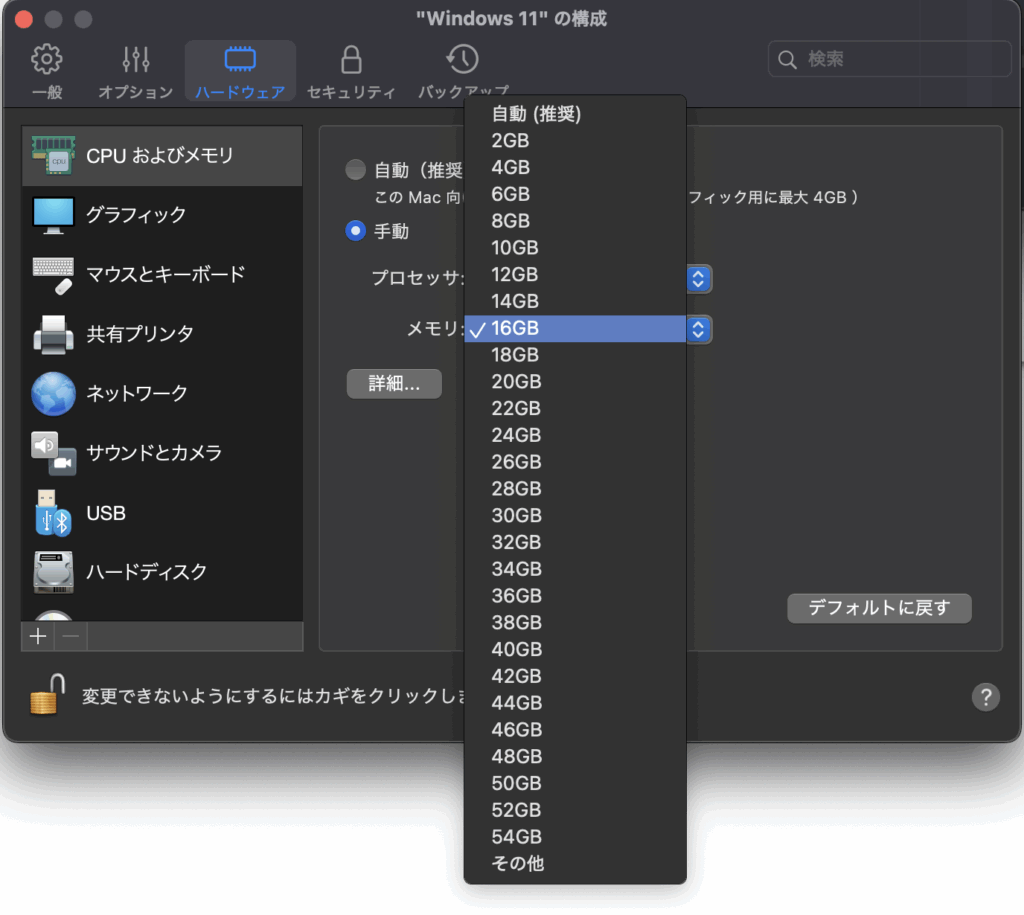Image resolution: width=1024 pixels, height=915 pixels.
Task: Select the 自動 radio button
Action: [355, 170]
